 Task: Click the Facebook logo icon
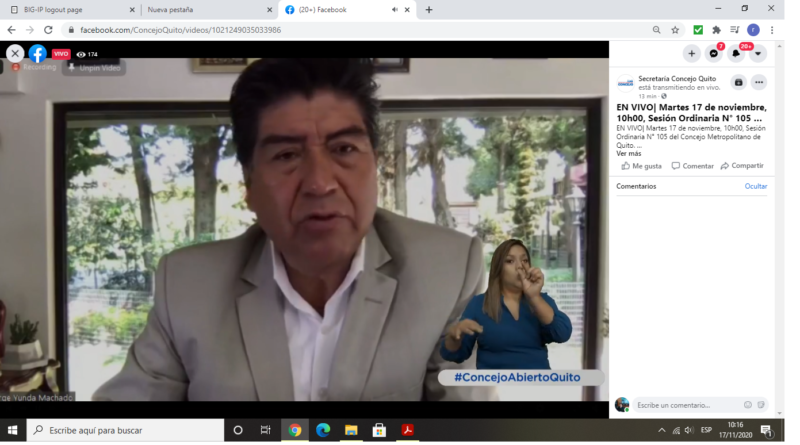pos(38,53)
